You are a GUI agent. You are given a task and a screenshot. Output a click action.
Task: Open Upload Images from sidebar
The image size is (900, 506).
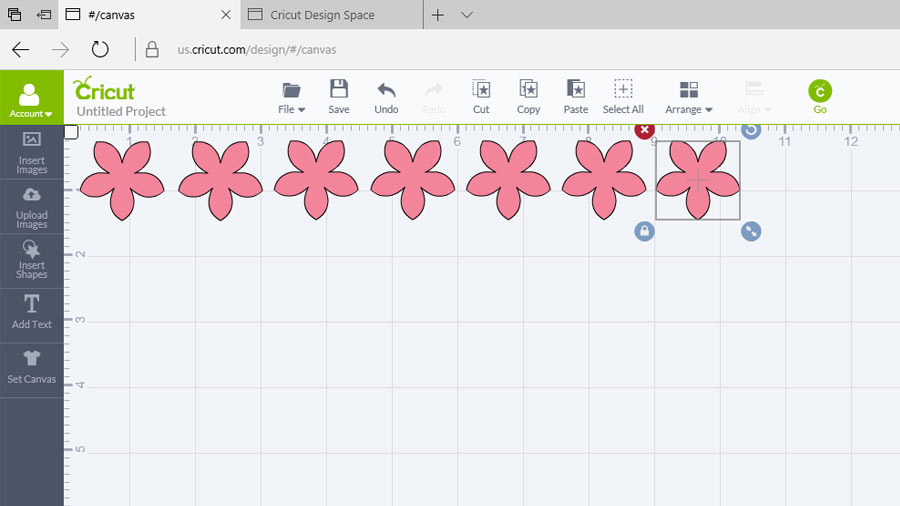(32, 207)
